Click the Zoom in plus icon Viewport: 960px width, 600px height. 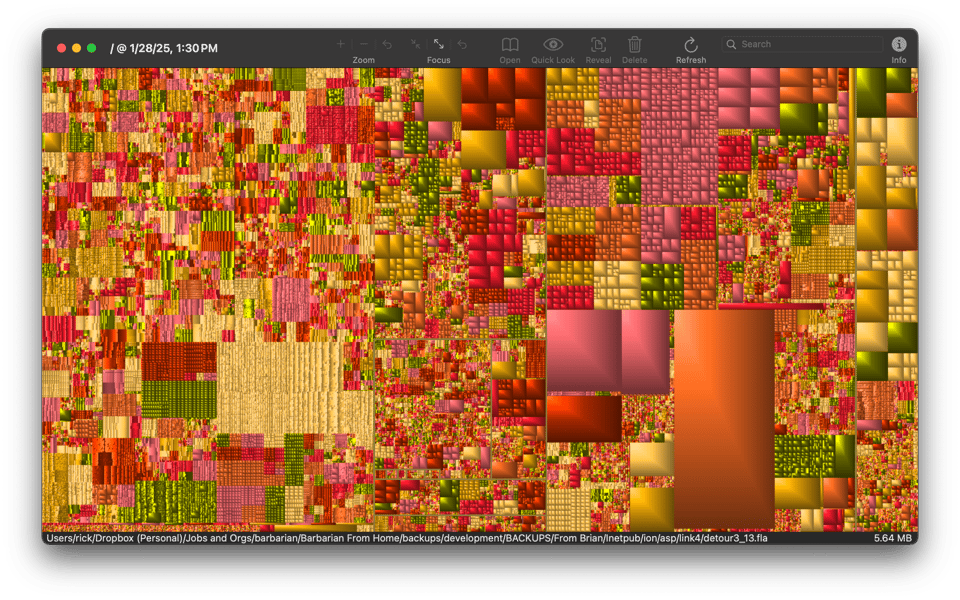click(x=340, y=44)
